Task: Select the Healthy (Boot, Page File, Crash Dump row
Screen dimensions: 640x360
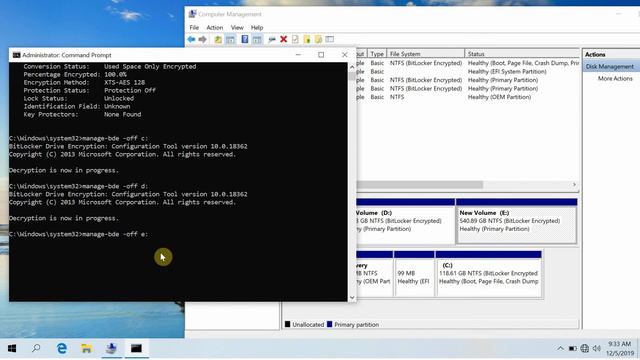Action: click(x=467, y=63)
